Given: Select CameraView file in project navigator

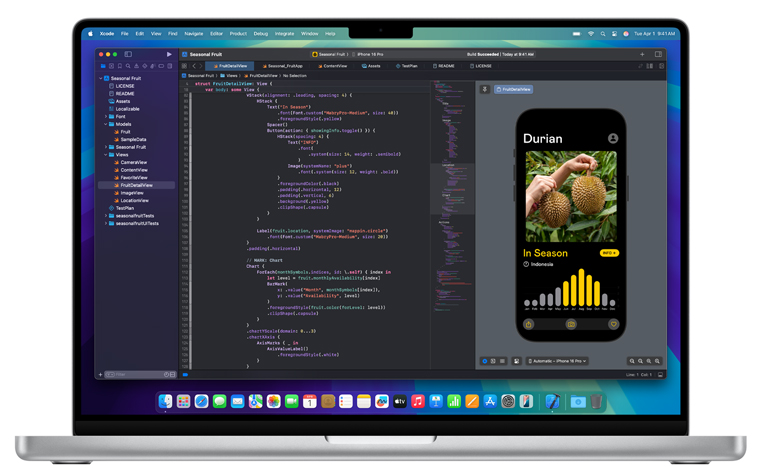Looking at the screenshot, I should click(133, 162).
